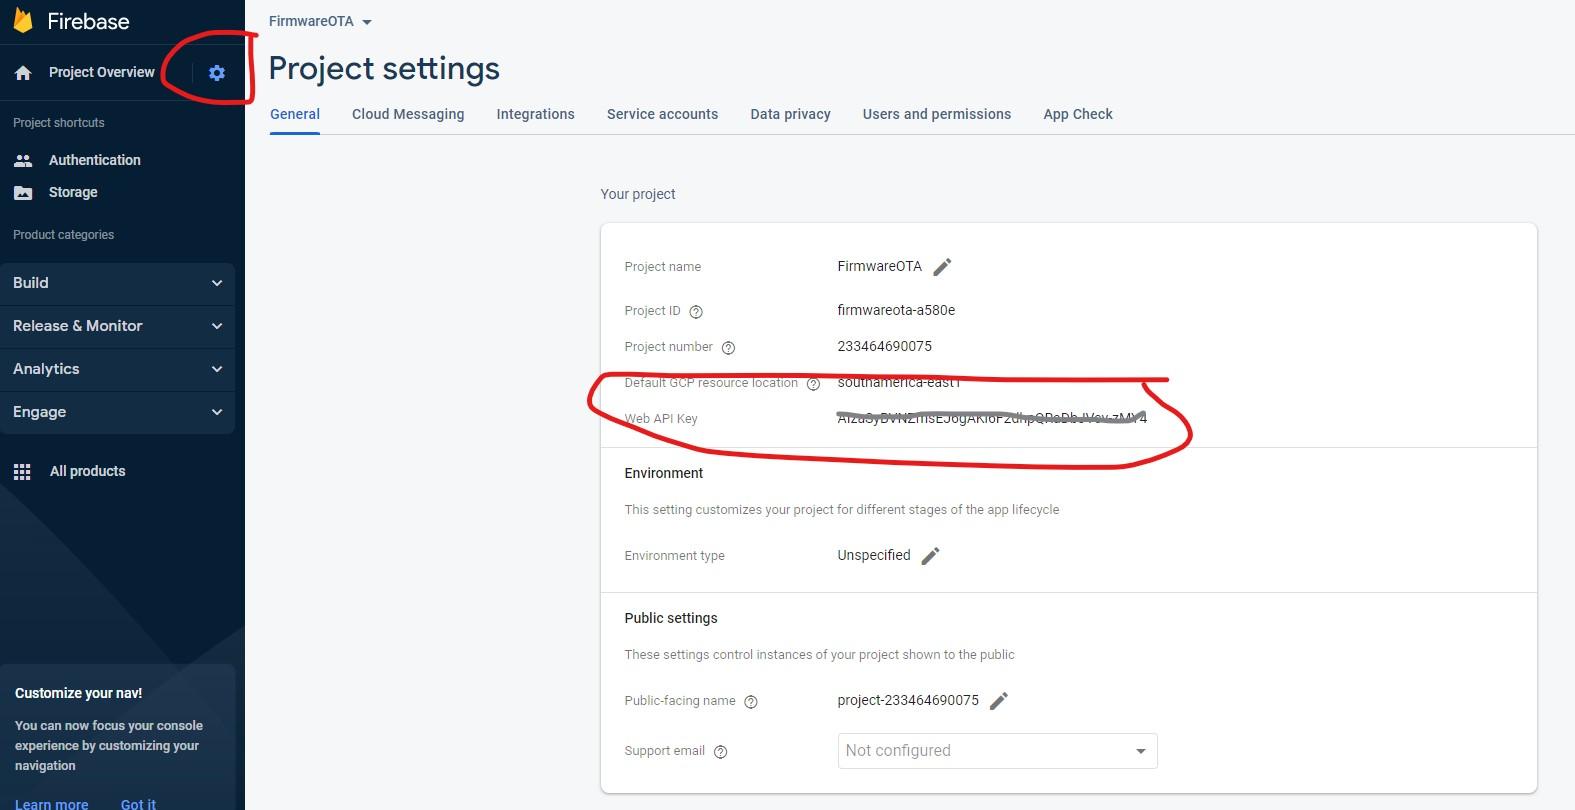Click help icon beside Default GCP resource location
Image resolution: width=1575 pixels, height=810 pixels.
(x=813, y=384)
